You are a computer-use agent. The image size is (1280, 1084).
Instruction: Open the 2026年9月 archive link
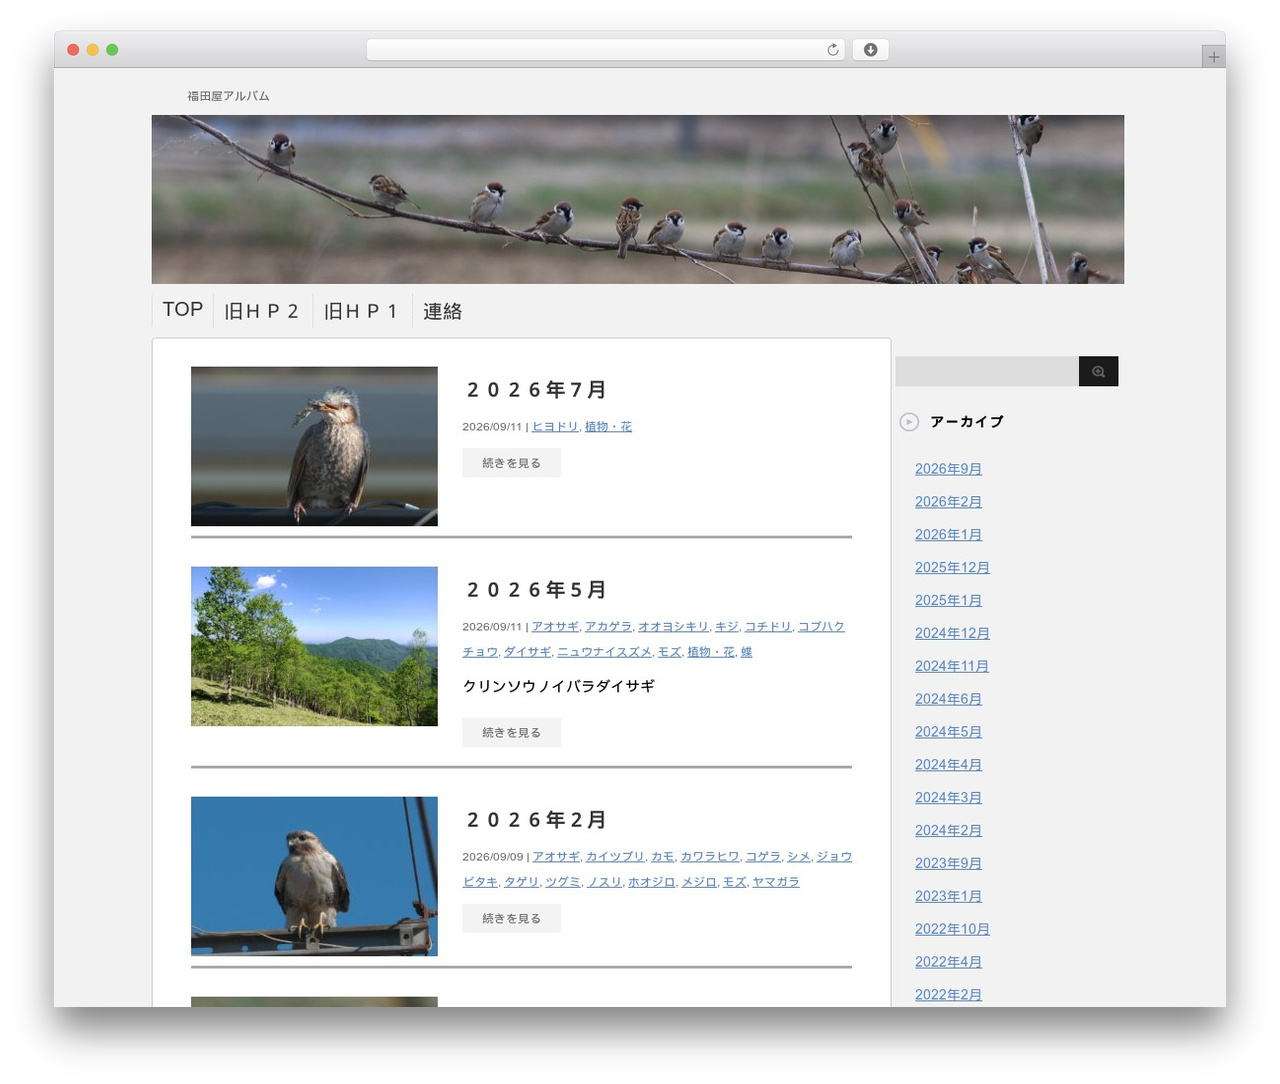click(x=948, y=469)
